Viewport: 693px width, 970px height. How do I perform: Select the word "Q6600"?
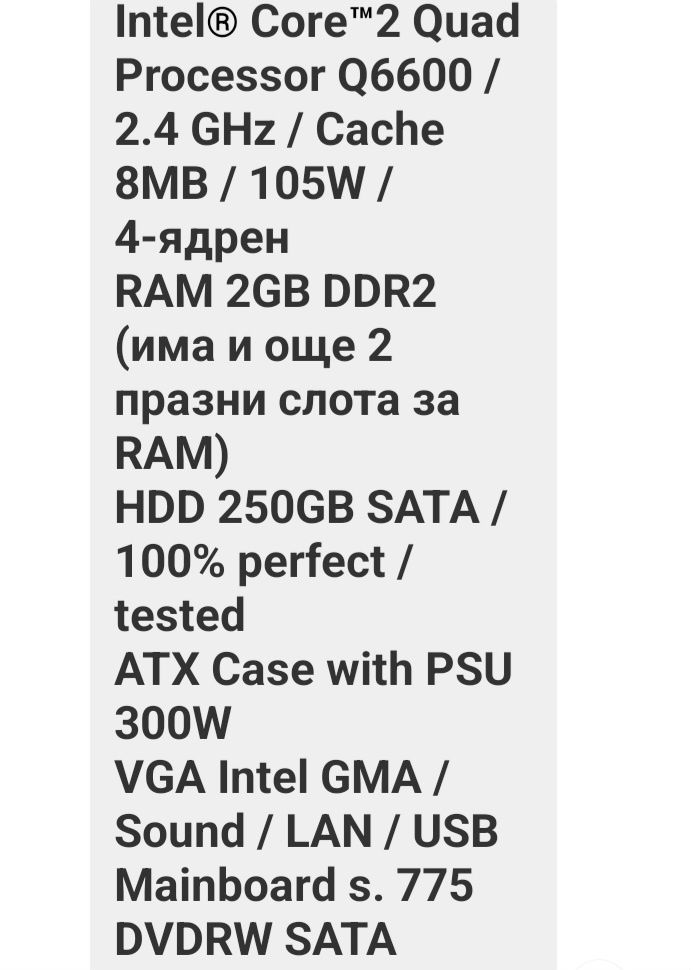pos(405,75)
